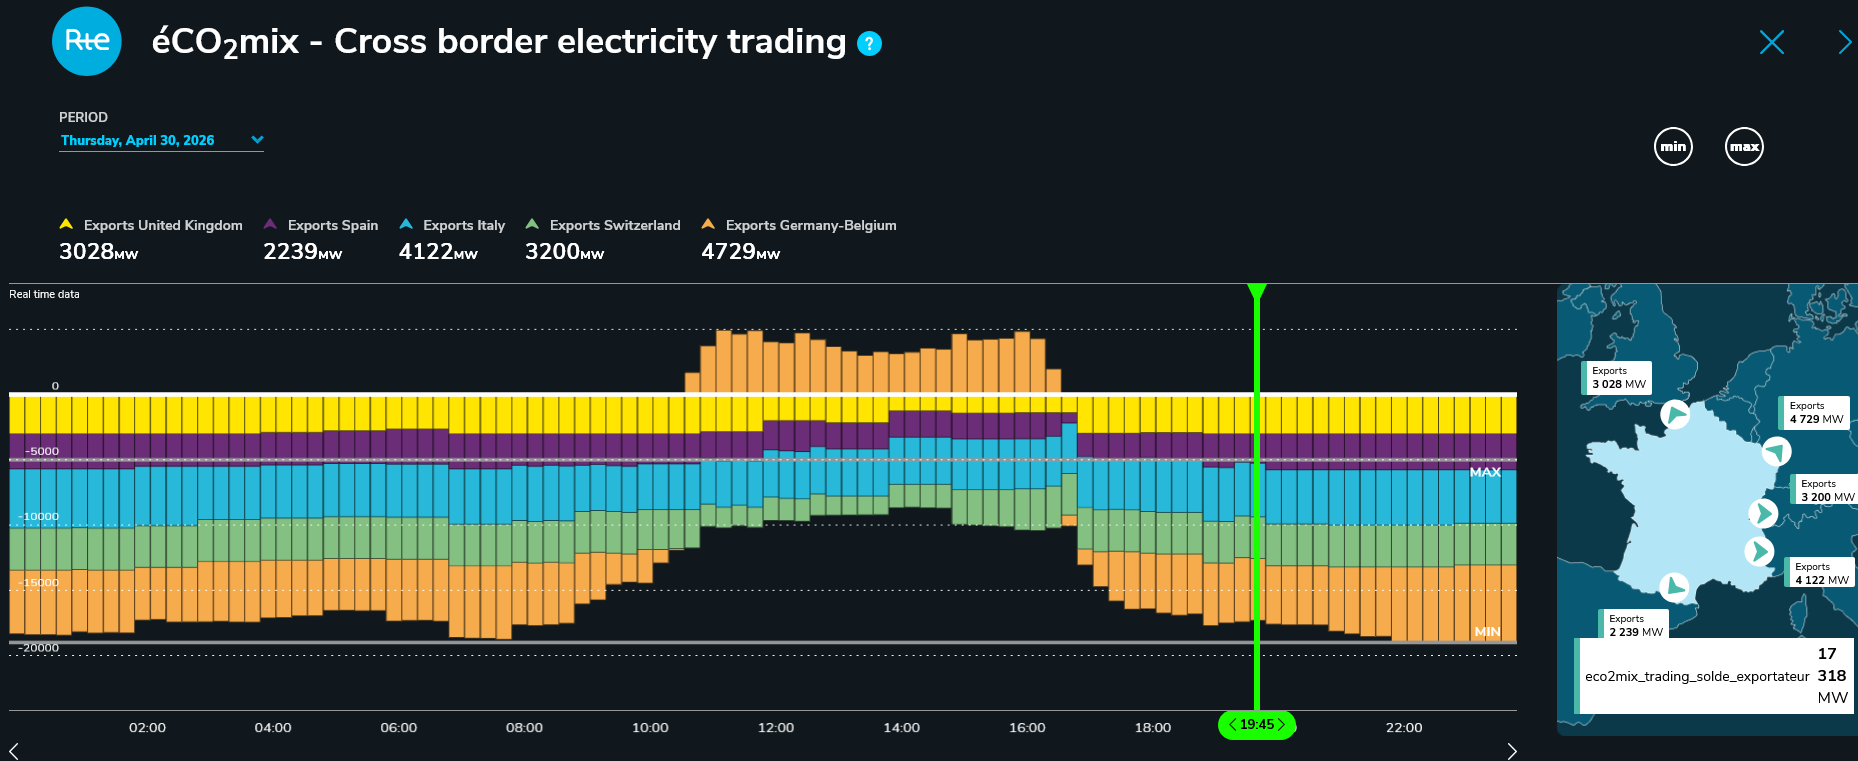Toggle the min display button
The width and height of the screenshot is (1858, 761).
pos(1673,147)
